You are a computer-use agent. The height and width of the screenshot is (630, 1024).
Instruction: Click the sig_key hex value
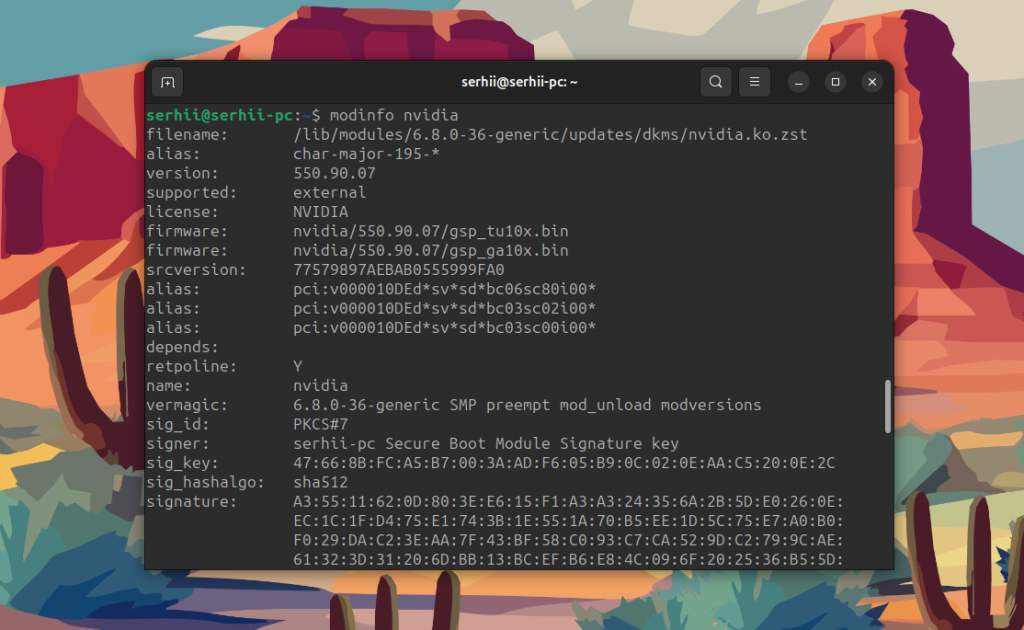(x=564, y=463)
